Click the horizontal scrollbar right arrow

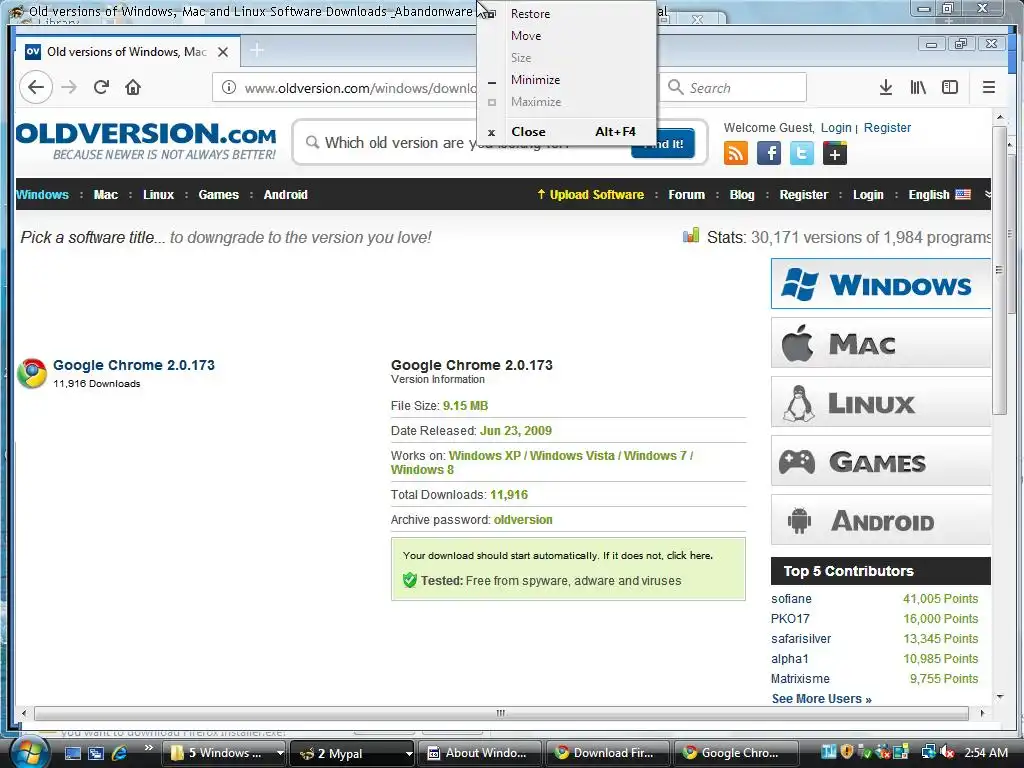pos(982,713)
